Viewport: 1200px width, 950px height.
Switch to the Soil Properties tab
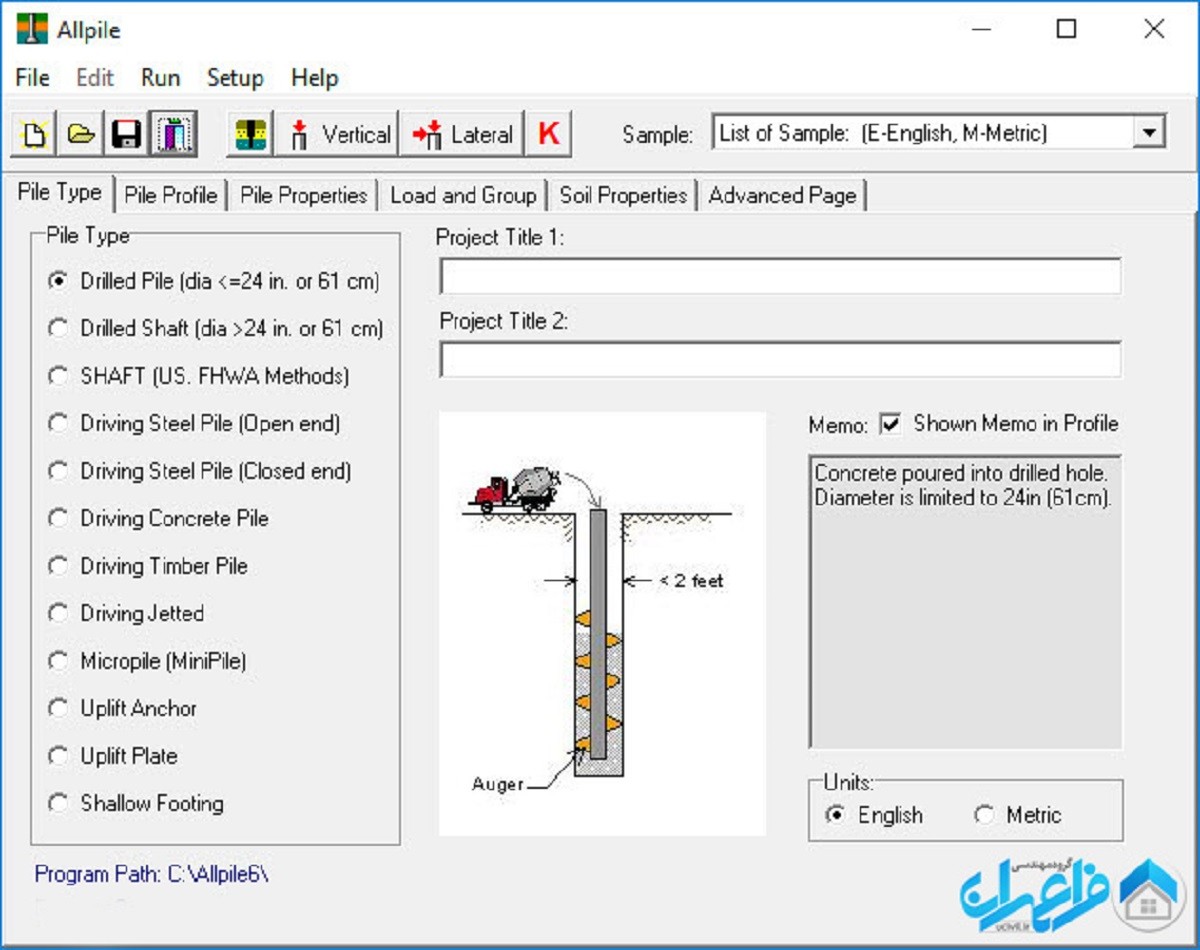coord(623,195)
